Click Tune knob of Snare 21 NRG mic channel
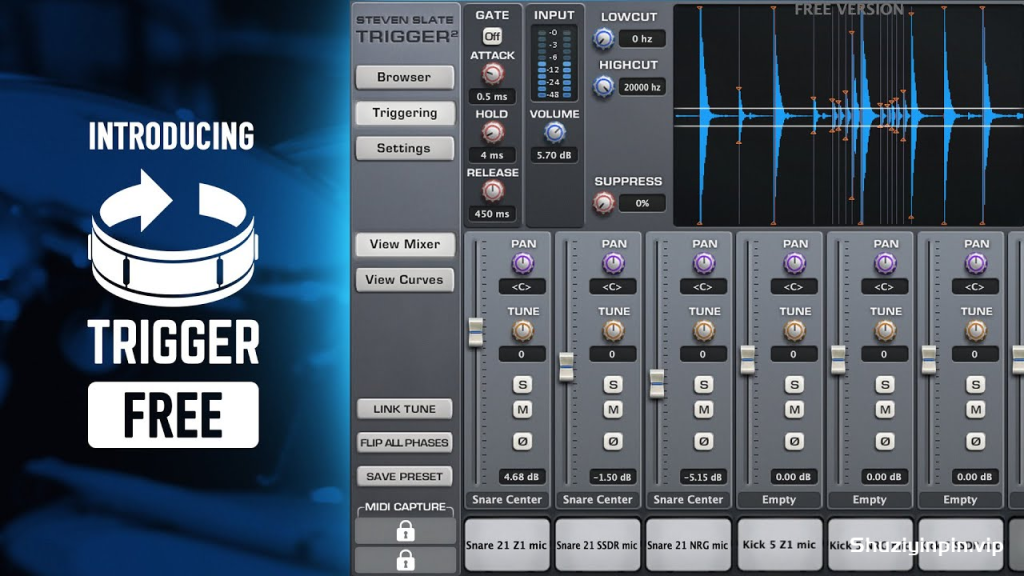This screenshot has height=576, width=1024. click(x=703, y=331)
